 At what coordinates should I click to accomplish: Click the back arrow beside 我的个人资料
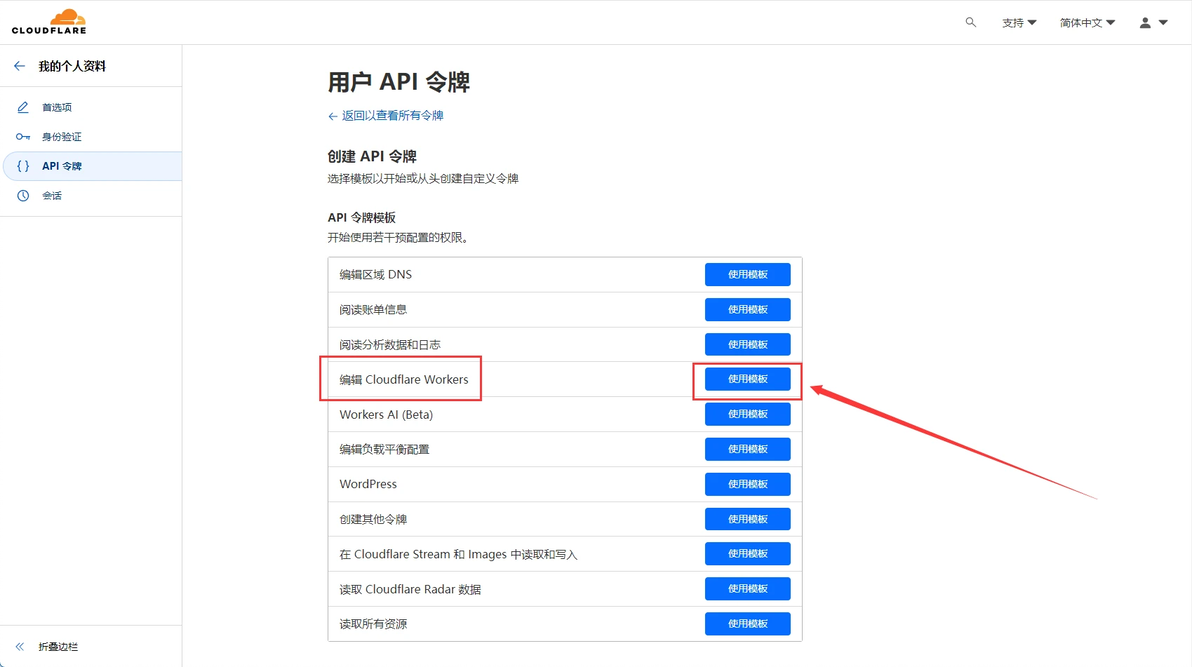coord(20,66)
